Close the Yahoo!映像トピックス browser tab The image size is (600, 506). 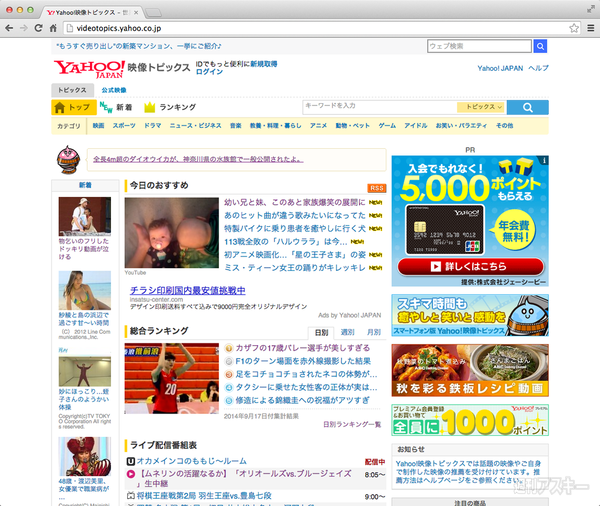[x=136, y=12]
